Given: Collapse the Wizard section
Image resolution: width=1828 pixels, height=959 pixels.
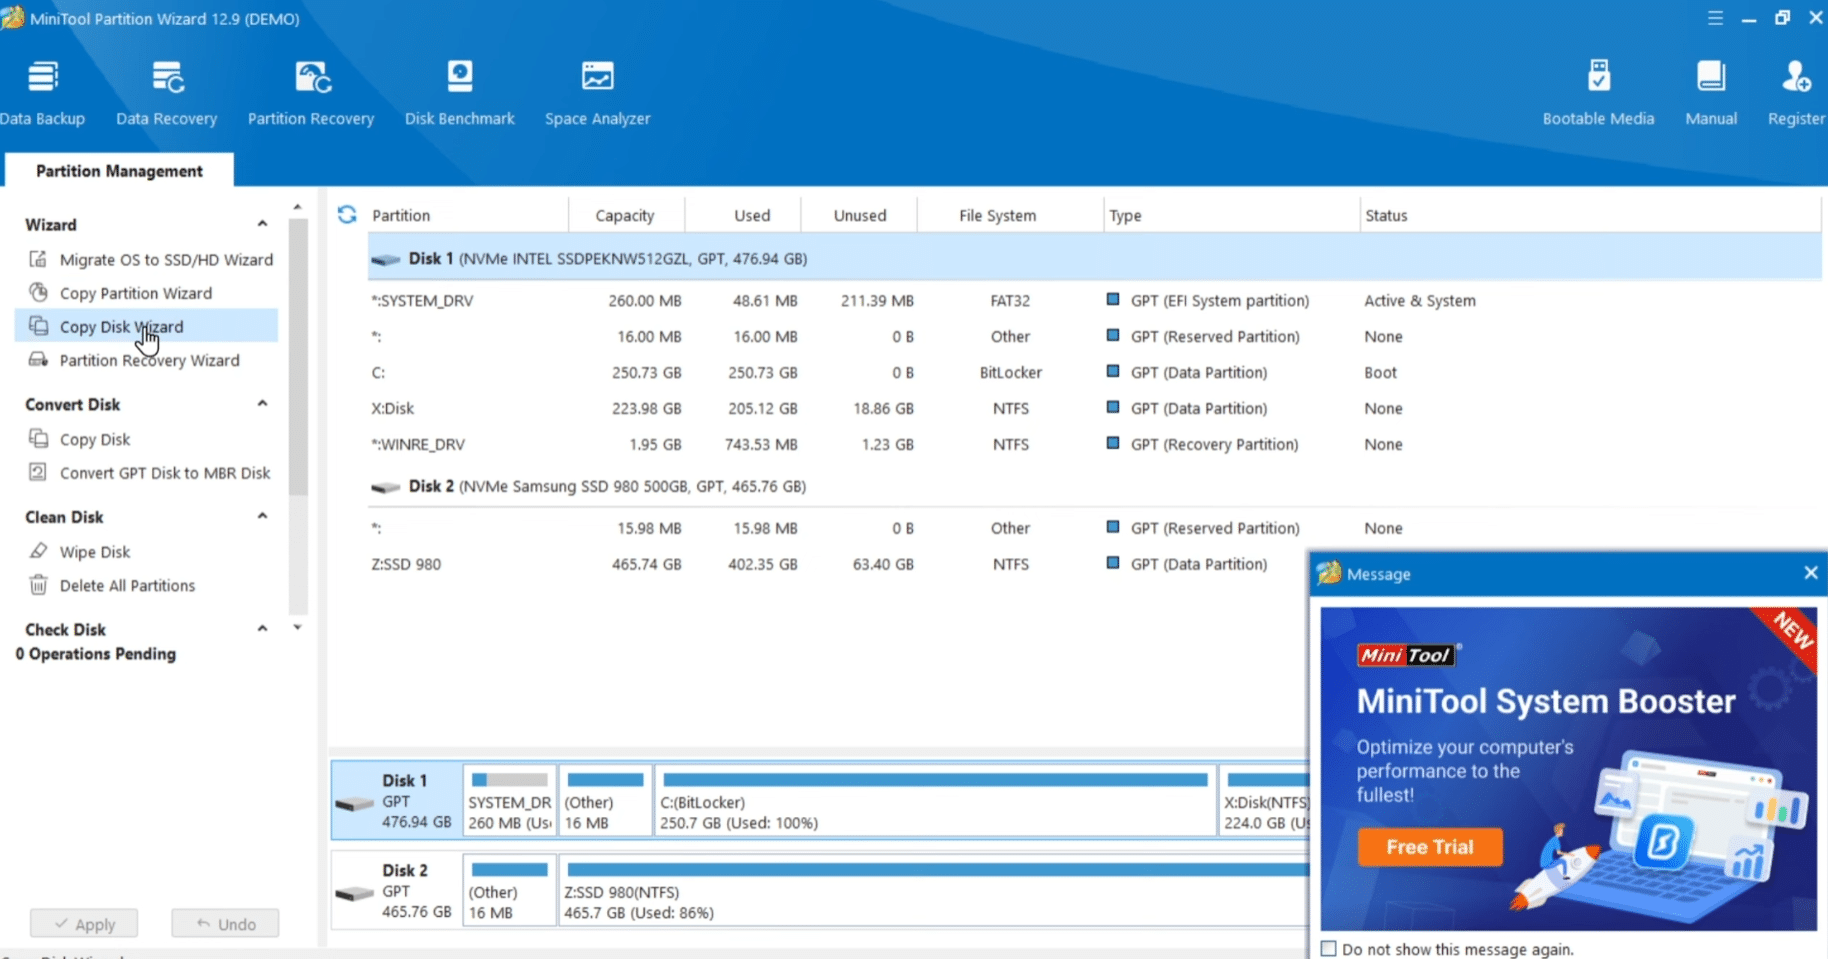Looking at the screenshot, I should (262, 223).
